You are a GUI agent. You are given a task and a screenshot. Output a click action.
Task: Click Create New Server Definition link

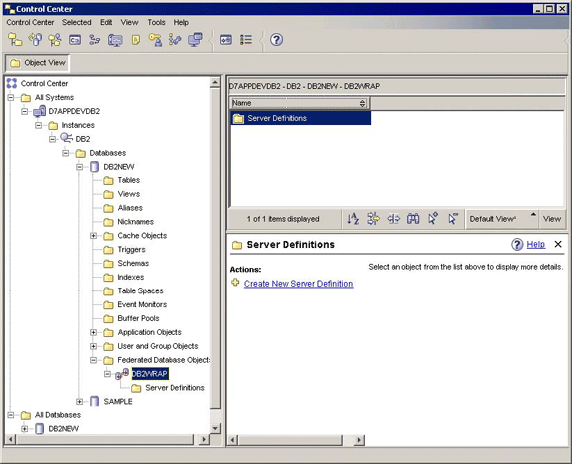(x=298, y=284)
